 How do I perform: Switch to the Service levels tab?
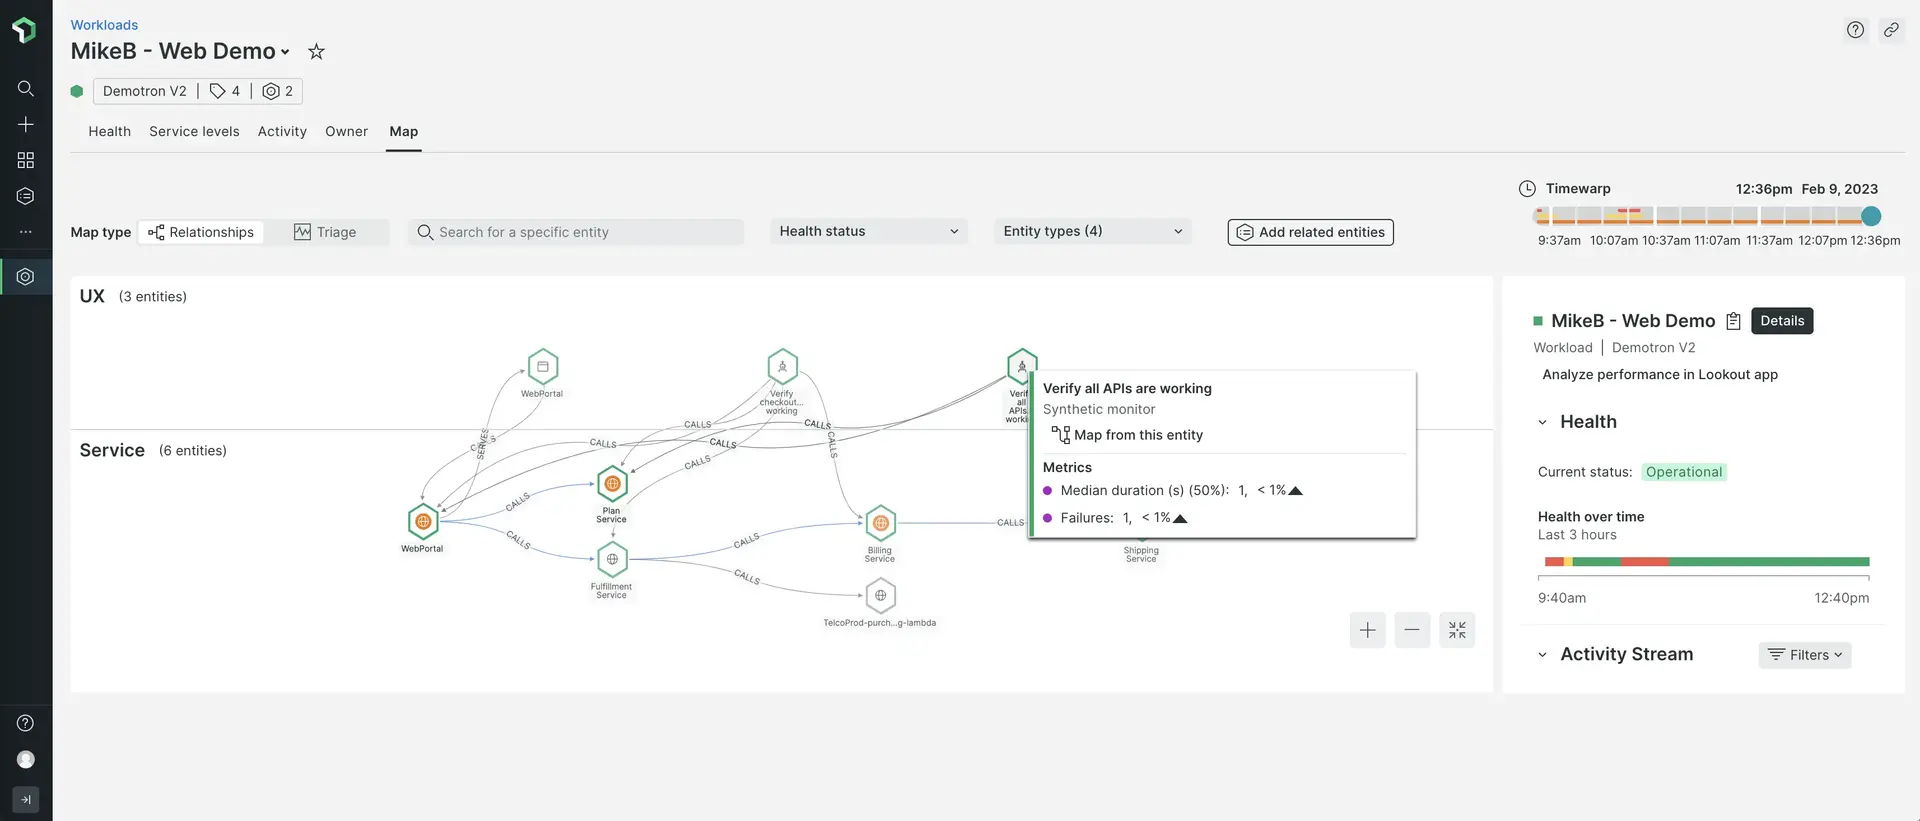(x=194, y=131)
